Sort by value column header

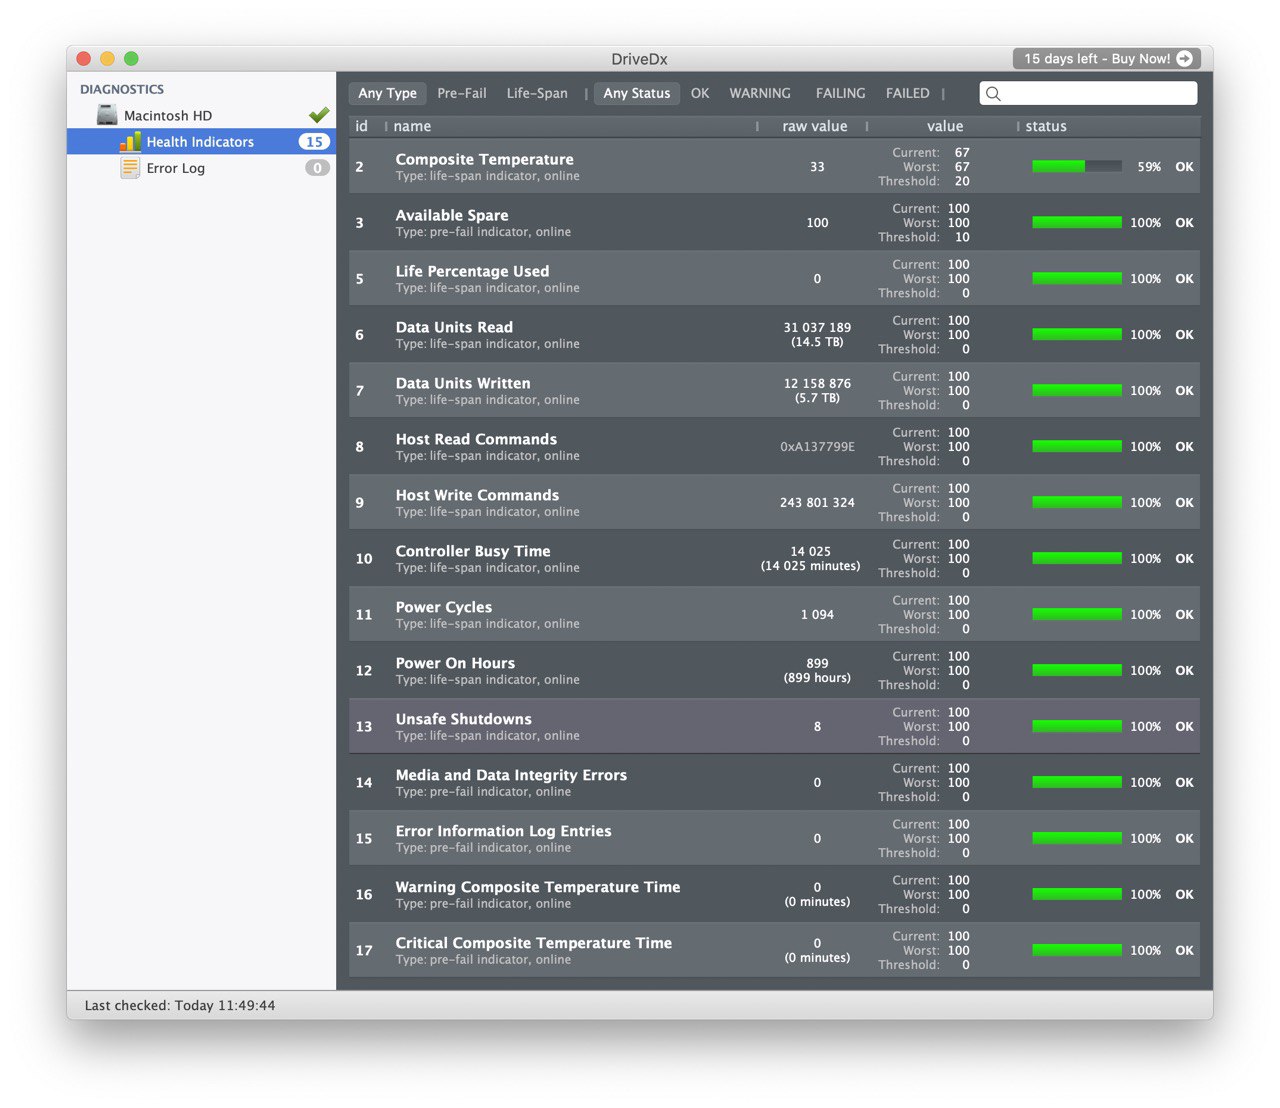click(x=945, y=126)
